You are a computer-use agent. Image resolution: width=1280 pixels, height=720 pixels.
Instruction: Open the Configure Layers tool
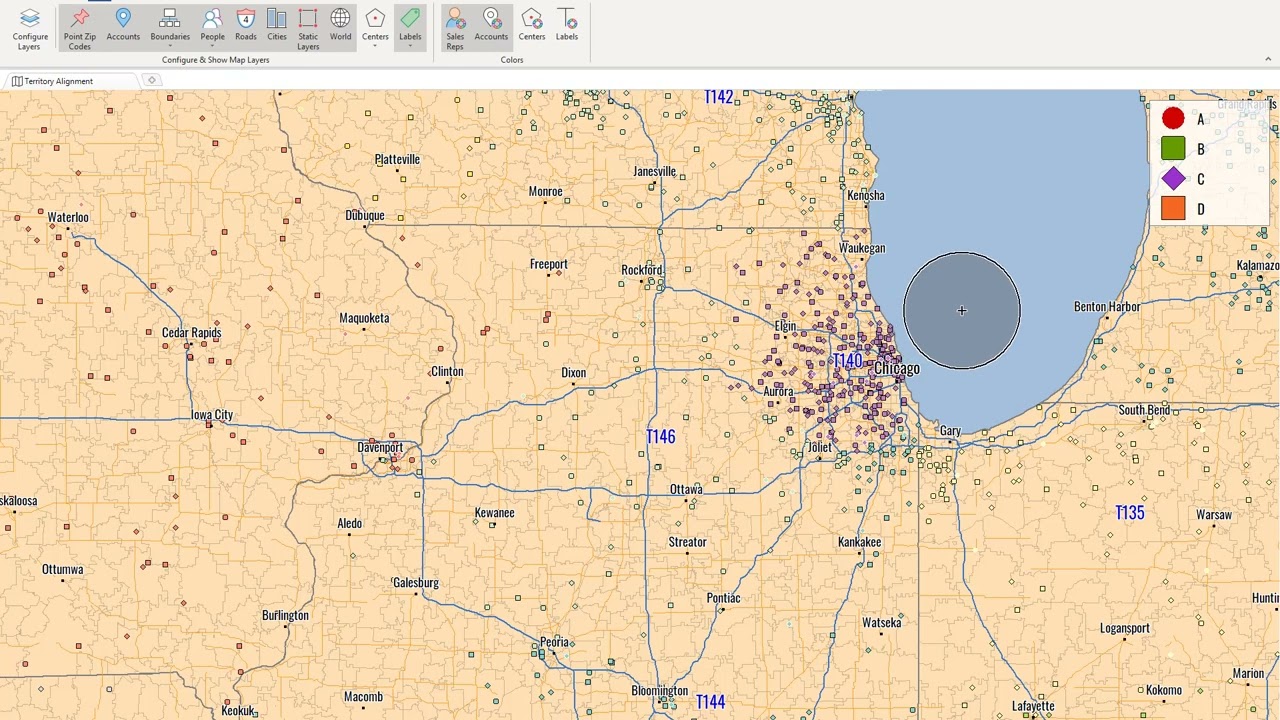pos(29,28)
